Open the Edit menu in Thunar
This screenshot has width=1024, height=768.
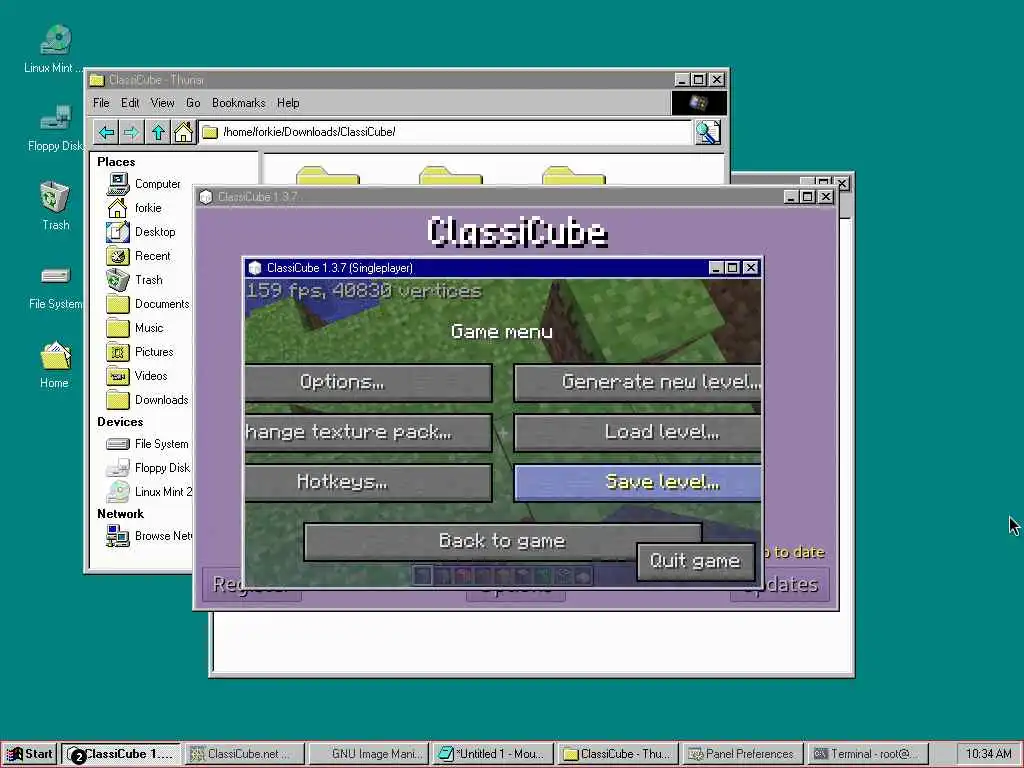[130, 103]
